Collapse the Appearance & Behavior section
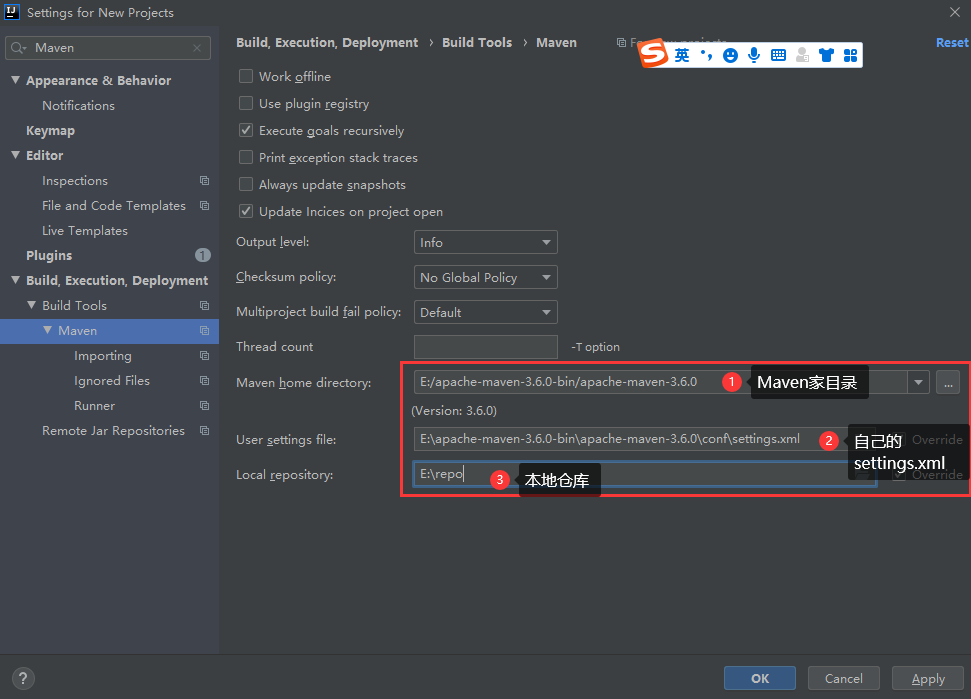 (15, 80)
